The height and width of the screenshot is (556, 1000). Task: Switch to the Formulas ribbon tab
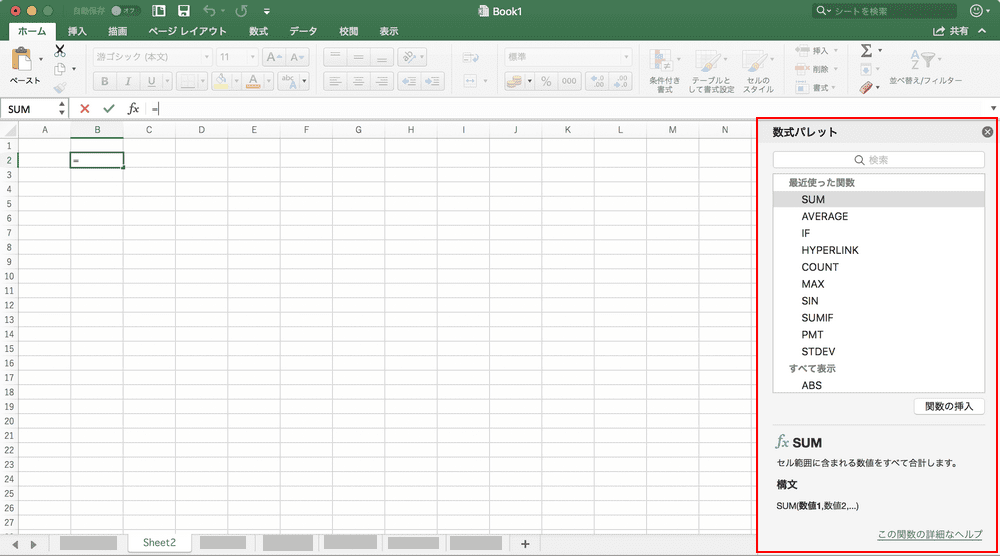click(258, 31)
